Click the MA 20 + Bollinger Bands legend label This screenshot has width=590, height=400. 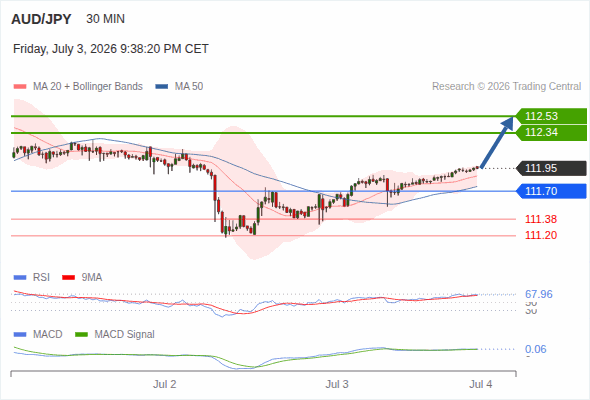click(88, 87)
